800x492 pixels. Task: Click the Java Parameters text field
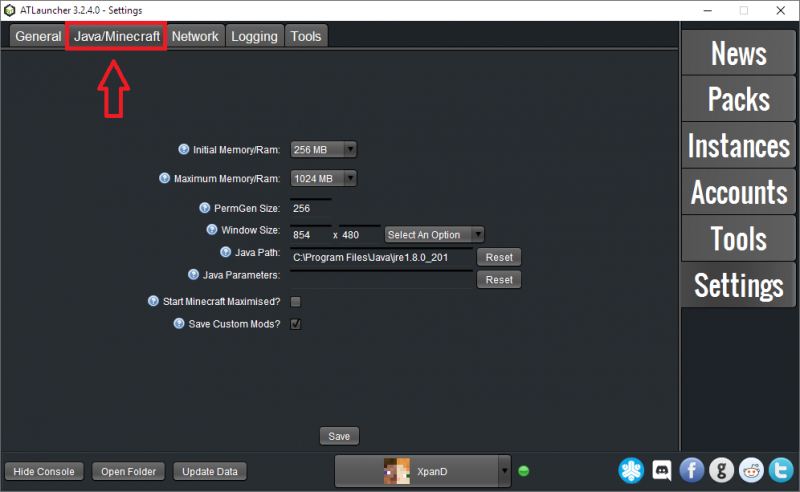point(381,280)
